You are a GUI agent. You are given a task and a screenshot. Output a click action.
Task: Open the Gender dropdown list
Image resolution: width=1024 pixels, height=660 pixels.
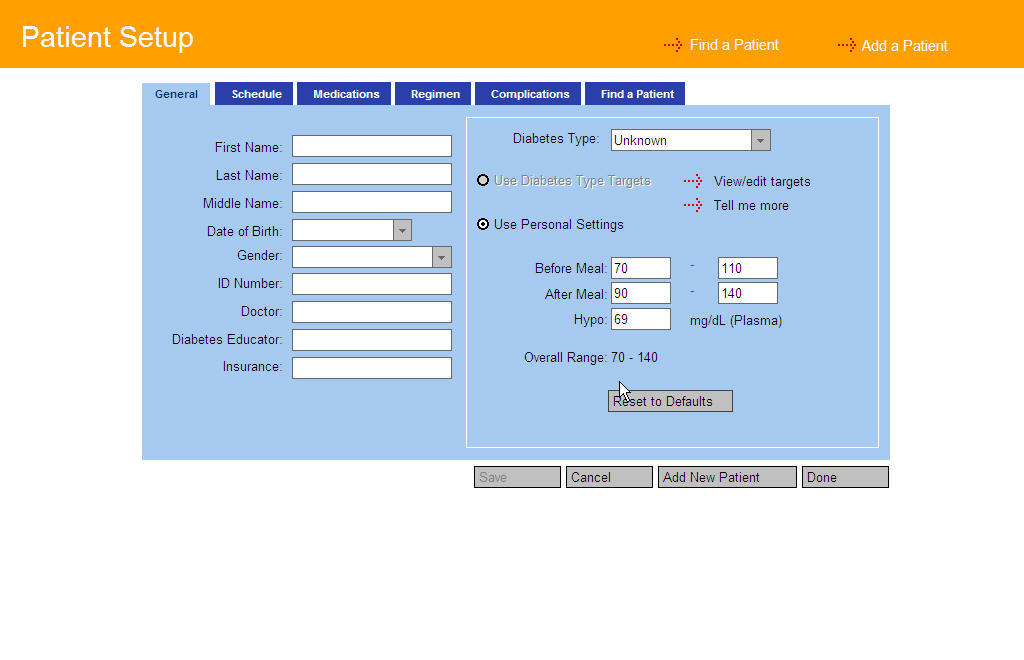pos(441,257)
